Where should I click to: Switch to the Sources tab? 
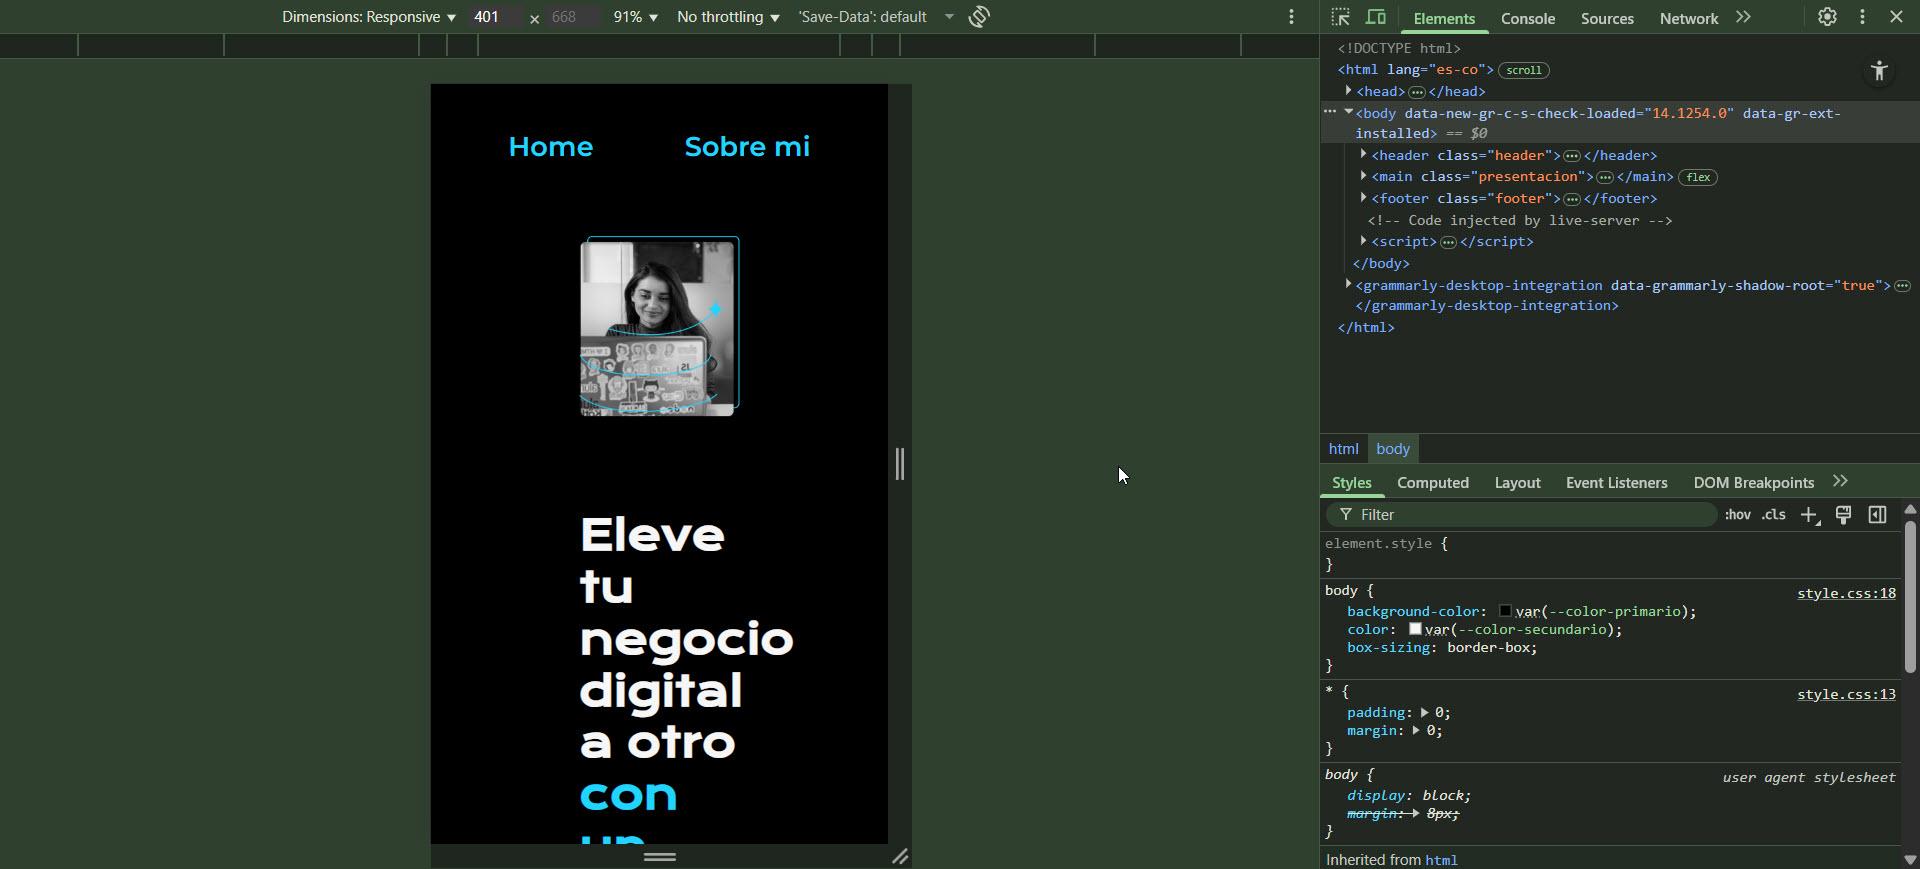(1607, 18)
